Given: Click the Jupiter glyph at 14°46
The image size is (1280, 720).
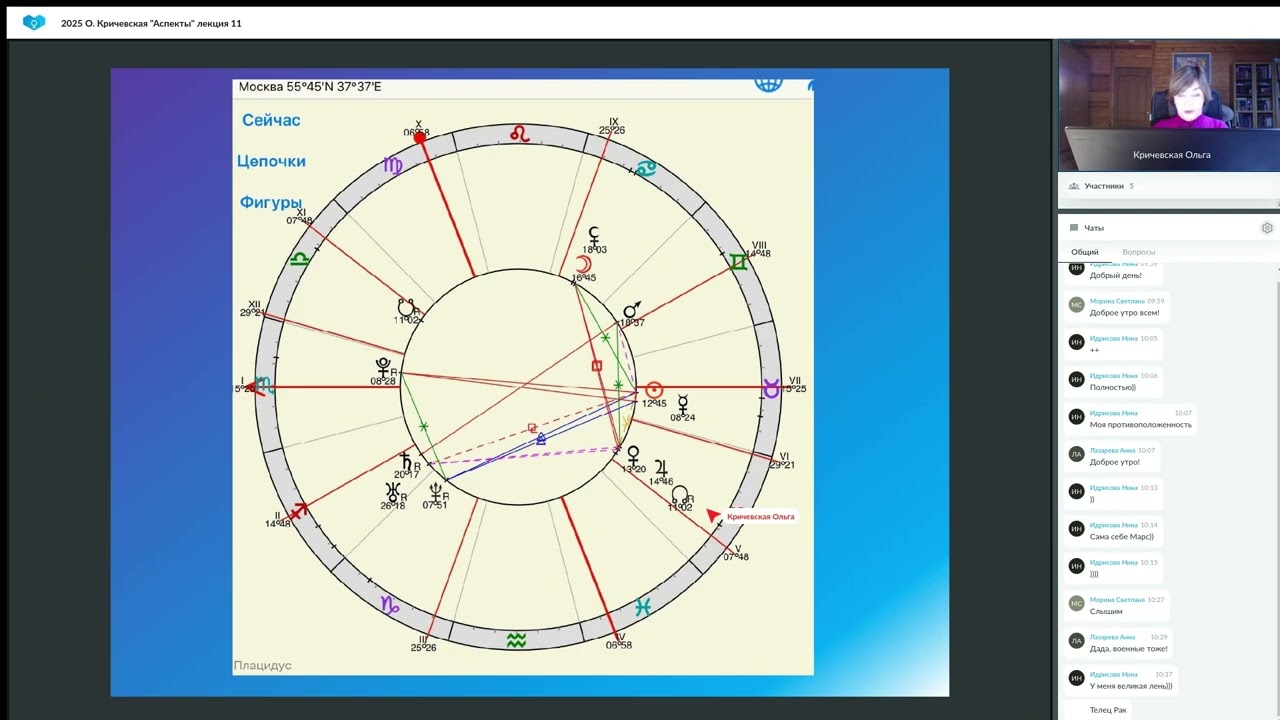Looking at the screenshot, I should 661,468.
